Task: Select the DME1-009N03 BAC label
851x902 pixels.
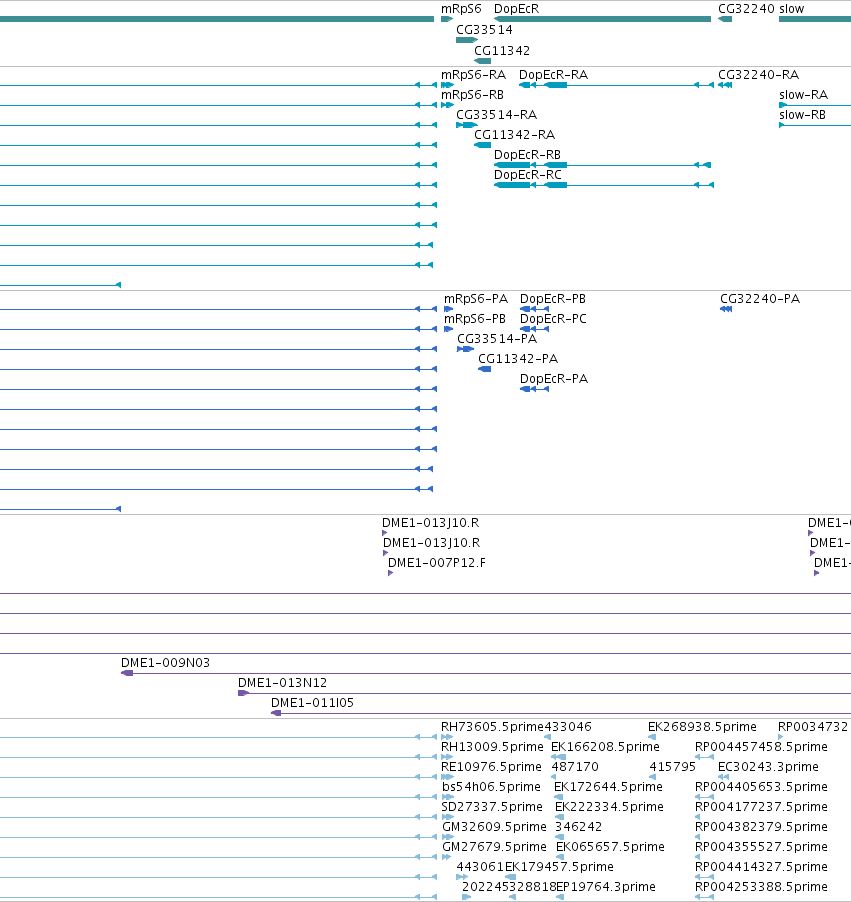Action: (x=165, y=663)
